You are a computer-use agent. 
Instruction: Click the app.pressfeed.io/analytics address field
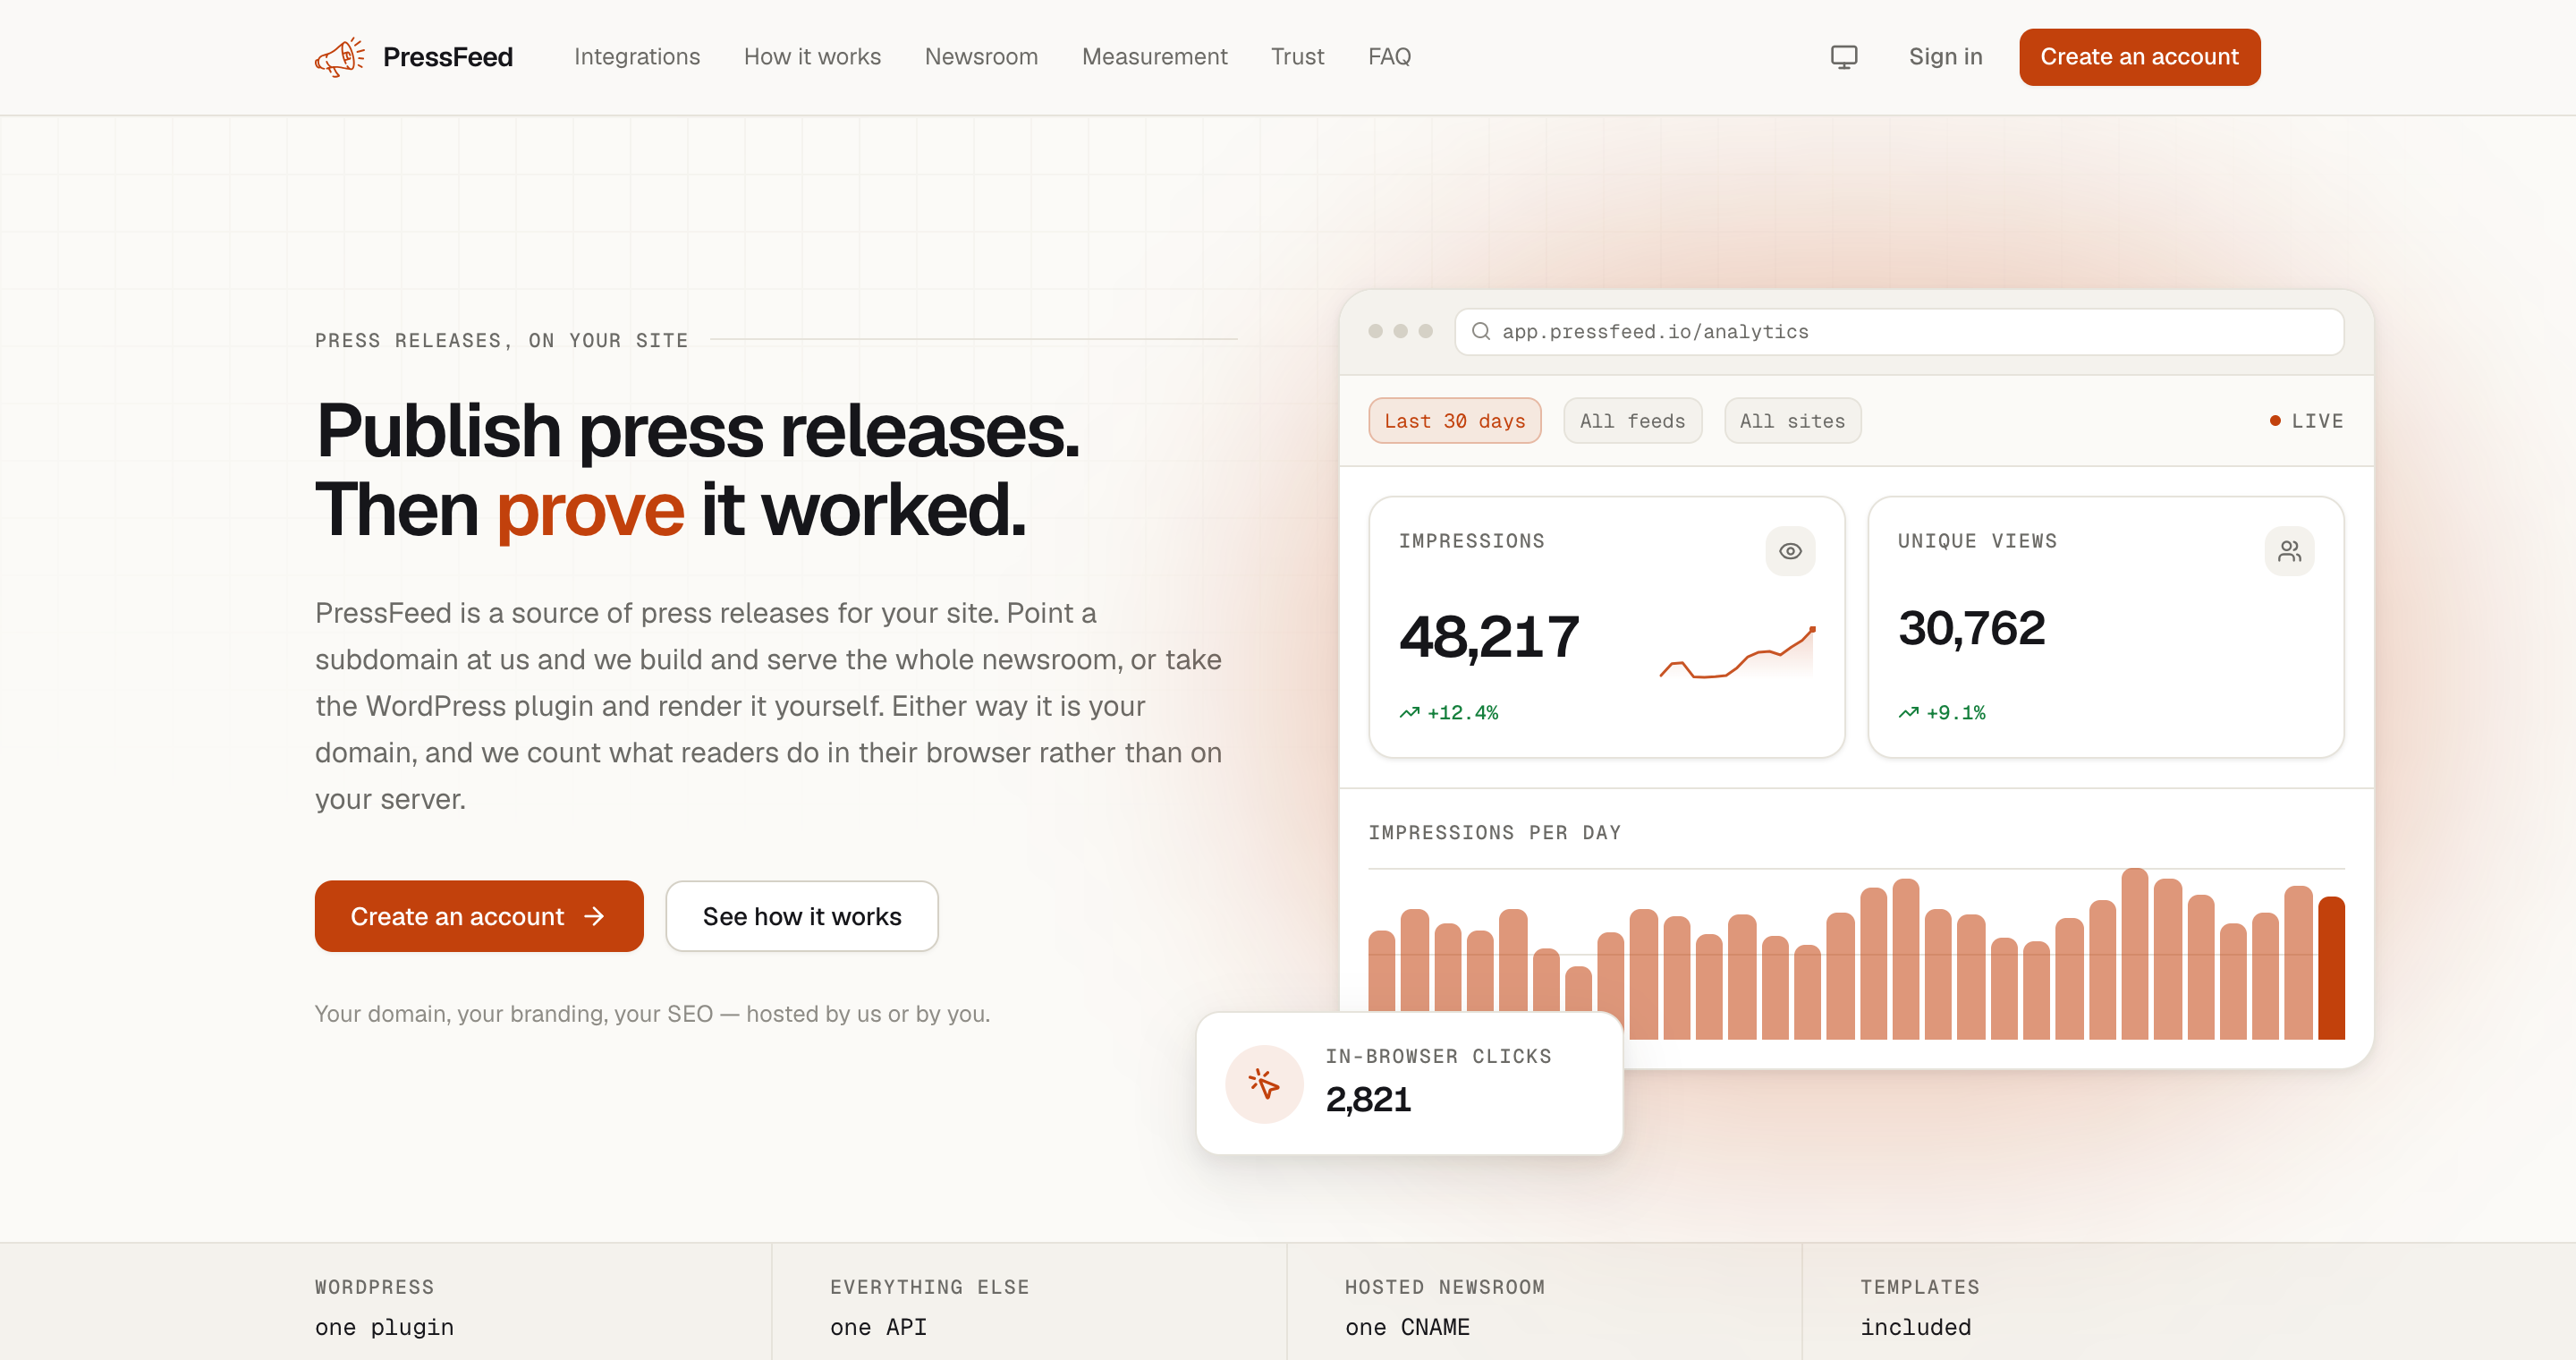[1898, 331]
